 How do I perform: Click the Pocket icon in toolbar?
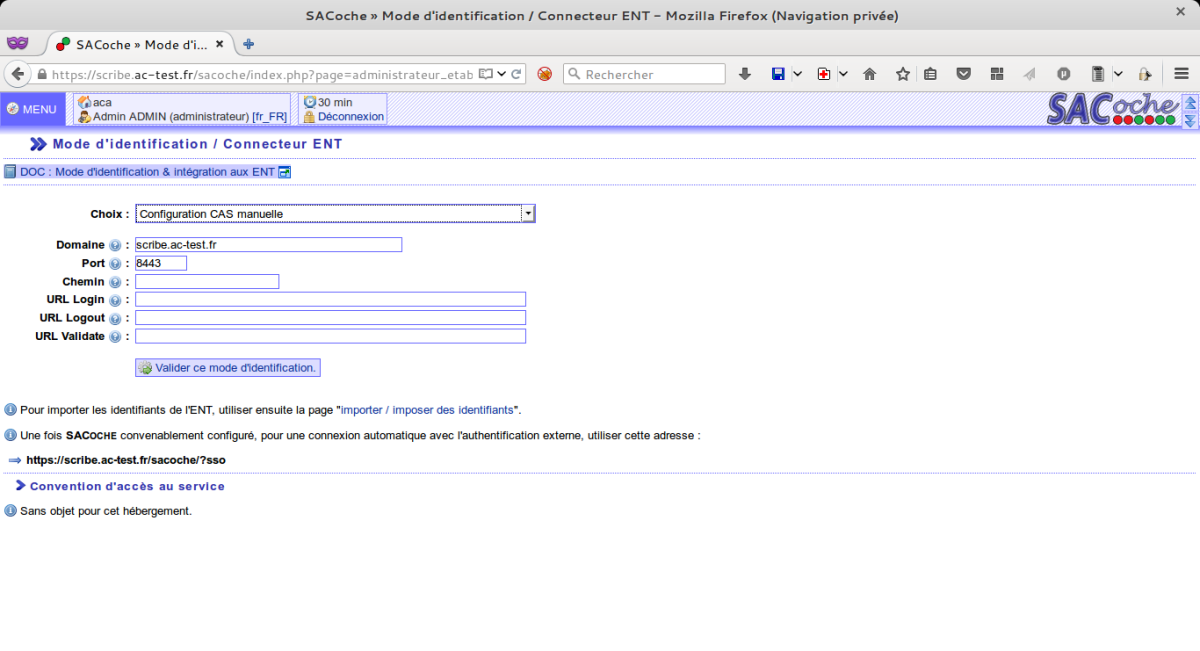[x=964, y=74]
